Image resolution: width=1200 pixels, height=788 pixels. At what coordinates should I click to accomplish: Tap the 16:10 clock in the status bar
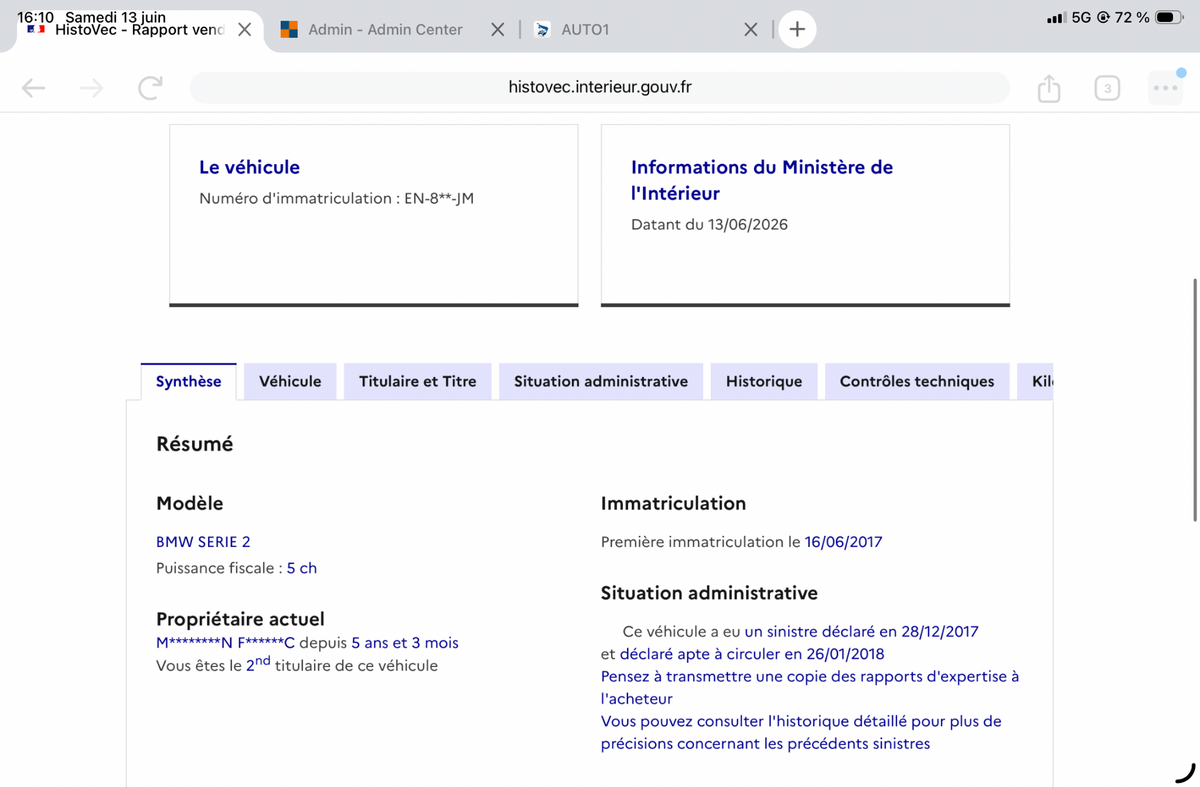point(35,17)
